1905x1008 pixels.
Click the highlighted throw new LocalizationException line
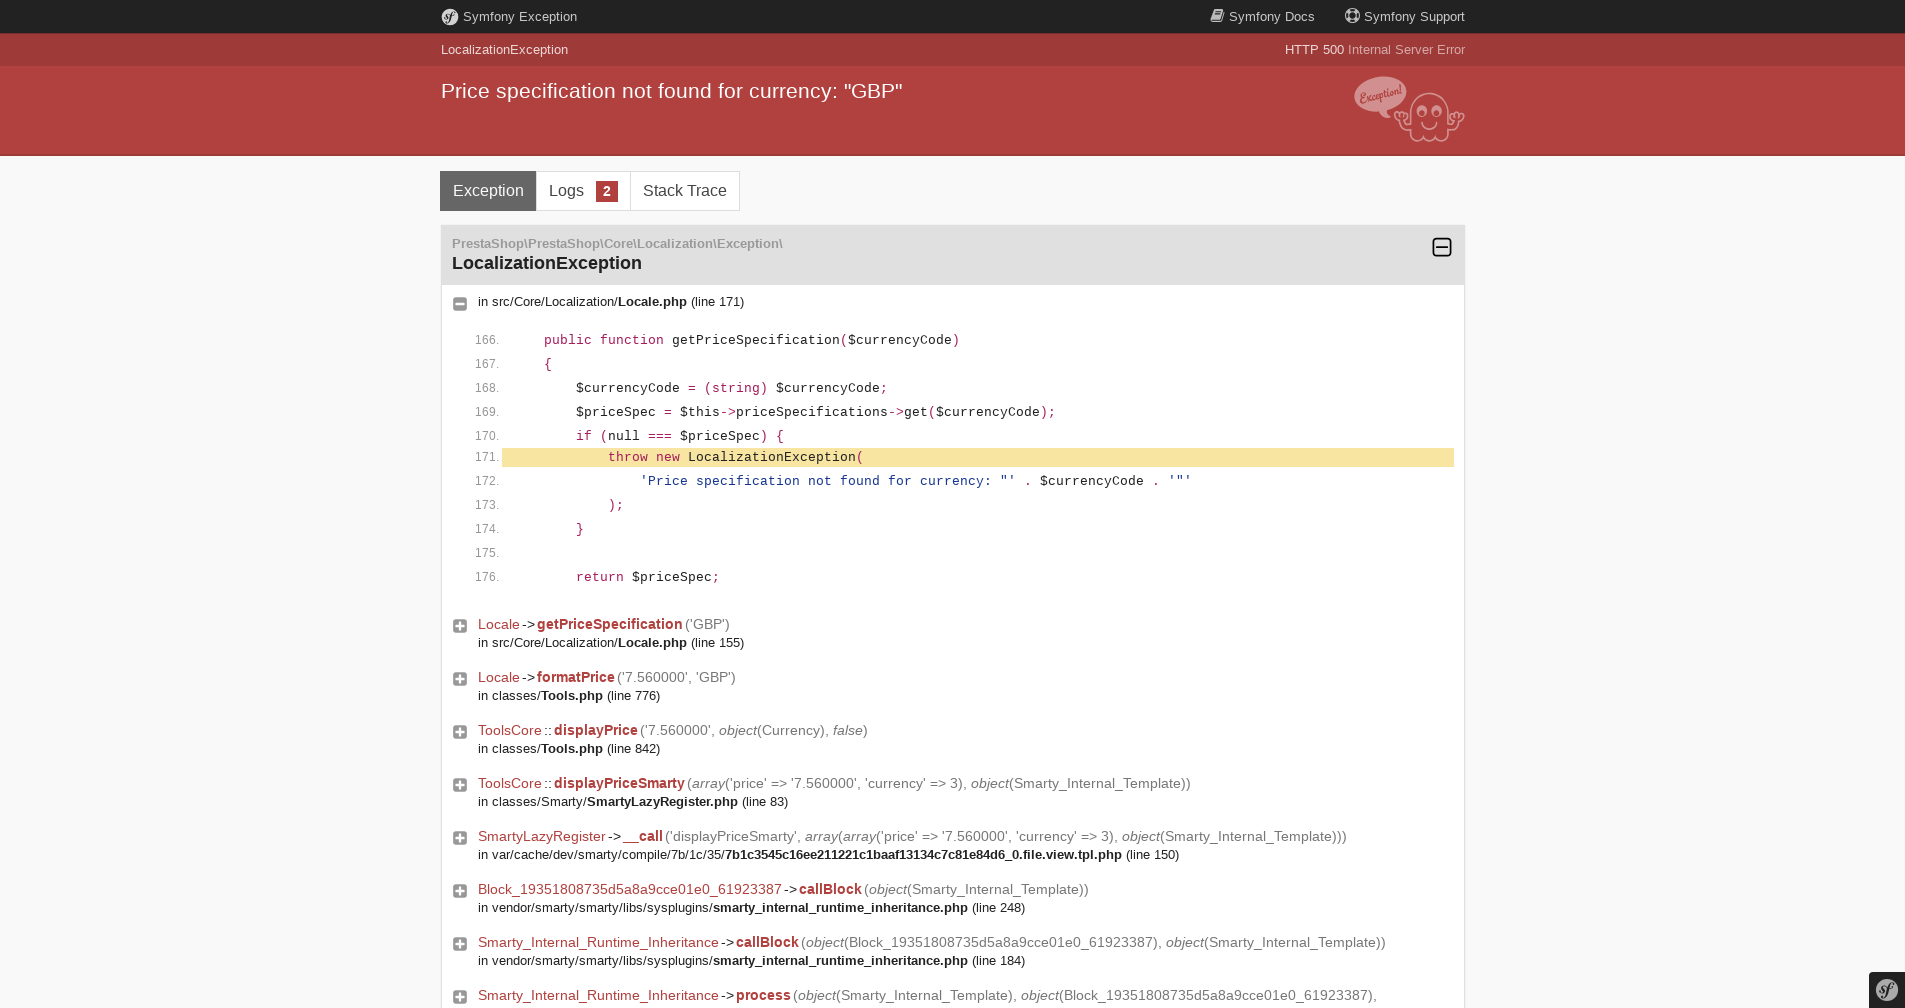click(x=978, y=457)
